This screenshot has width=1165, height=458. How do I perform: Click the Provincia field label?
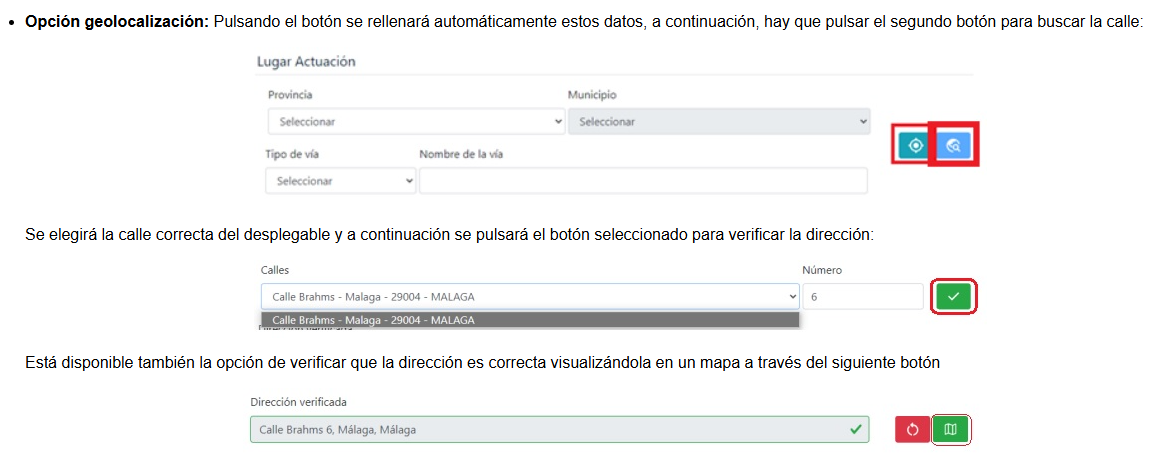click(290, 95)
